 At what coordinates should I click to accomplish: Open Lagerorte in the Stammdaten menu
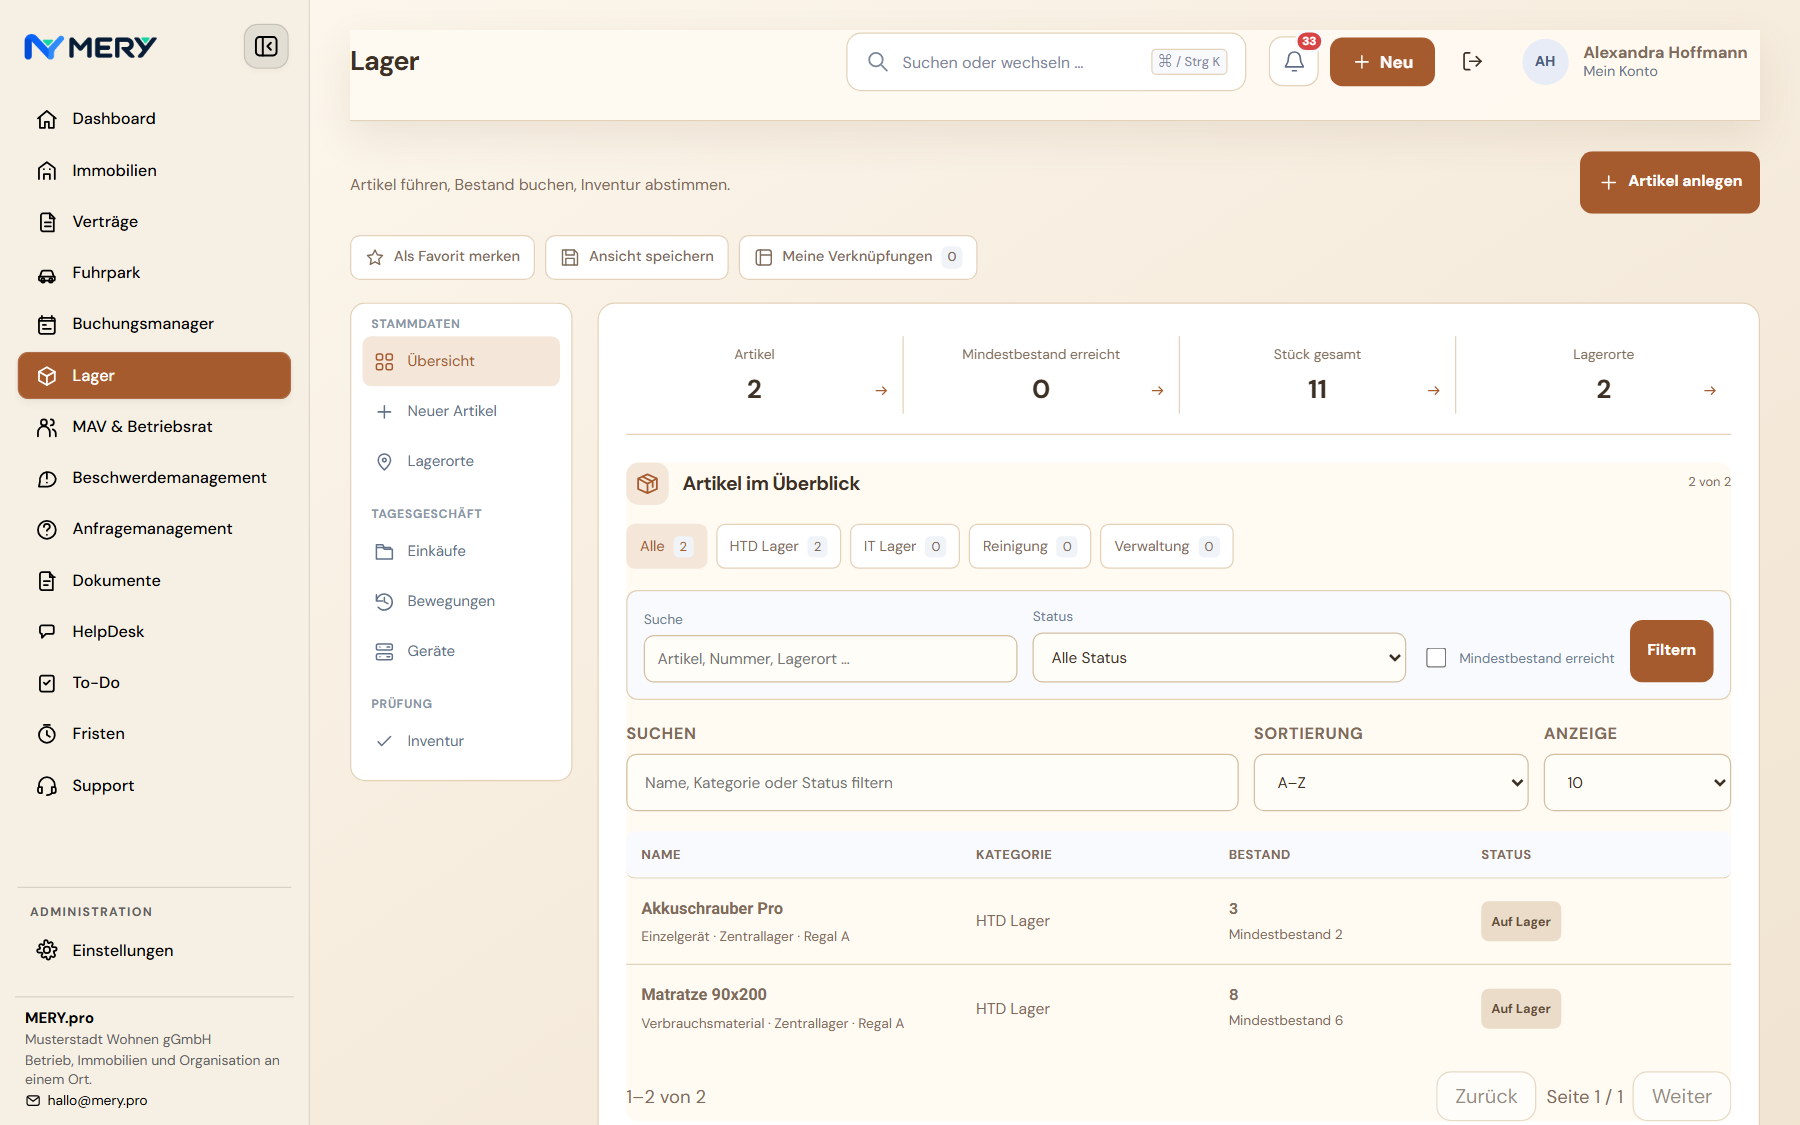click(461, 461)
